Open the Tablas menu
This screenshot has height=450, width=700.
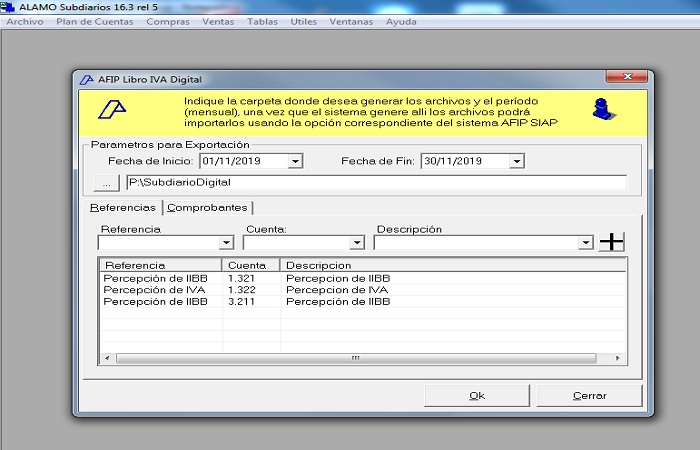click(262, 21)
